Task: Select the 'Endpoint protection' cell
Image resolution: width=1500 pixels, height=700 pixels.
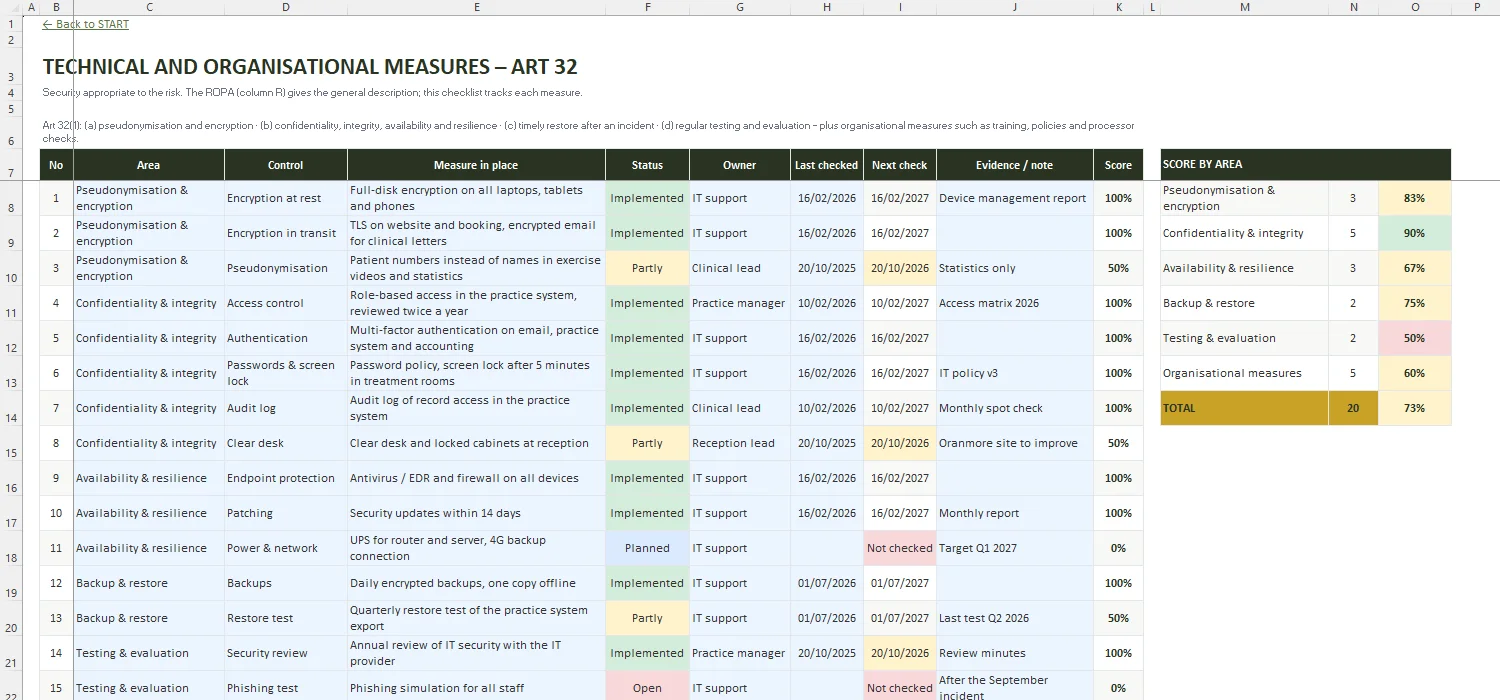Action: coord(286,478)
